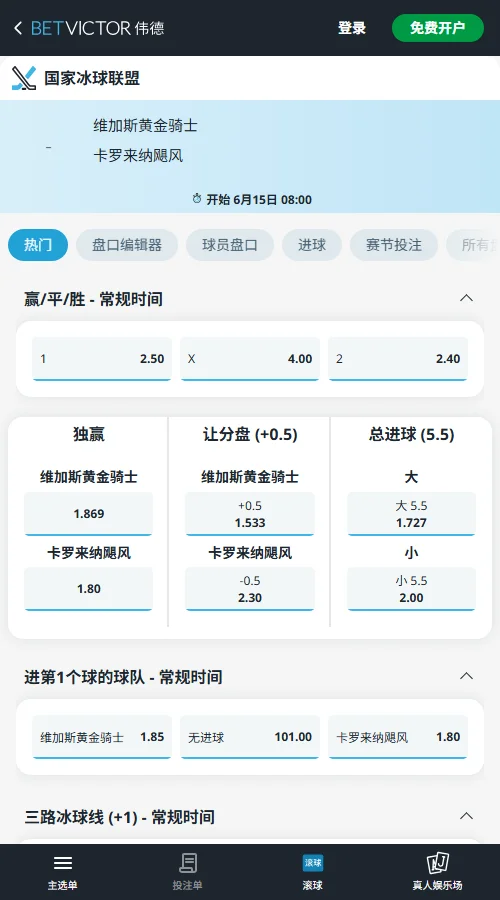Collapse 进第1个球的球队 section chevron
The image size is (500, 900).
coord(467,676)
